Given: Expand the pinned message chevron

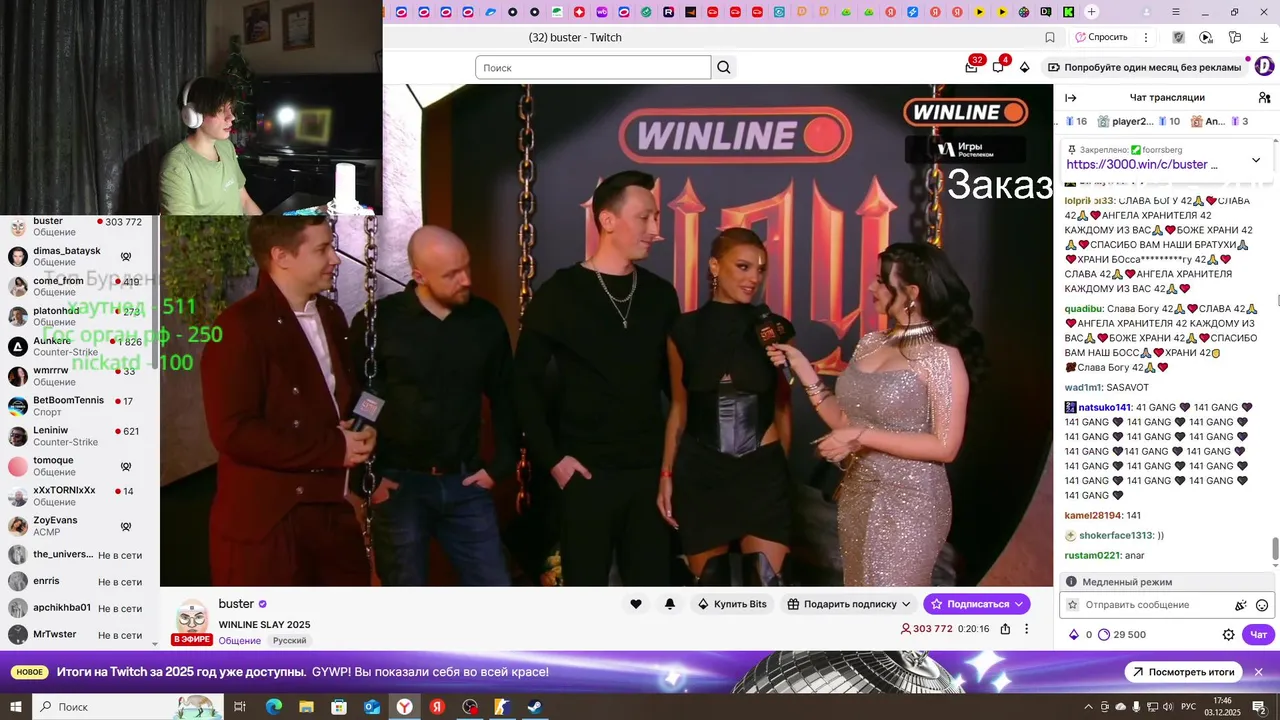Looking at the screenshot, I should click(x=1256, y=160).
